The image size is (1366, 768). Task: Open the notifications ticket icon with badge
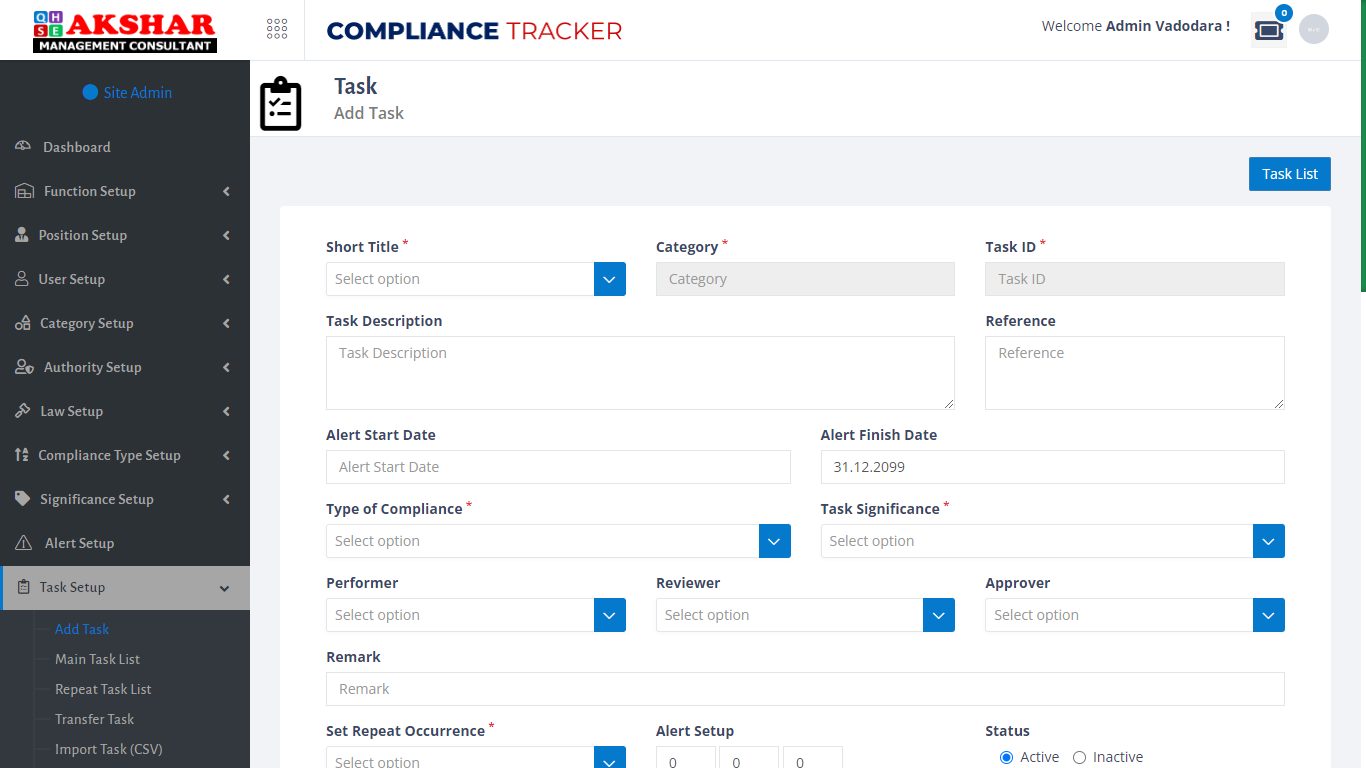pyautogui.click(x=1268, y=29)
